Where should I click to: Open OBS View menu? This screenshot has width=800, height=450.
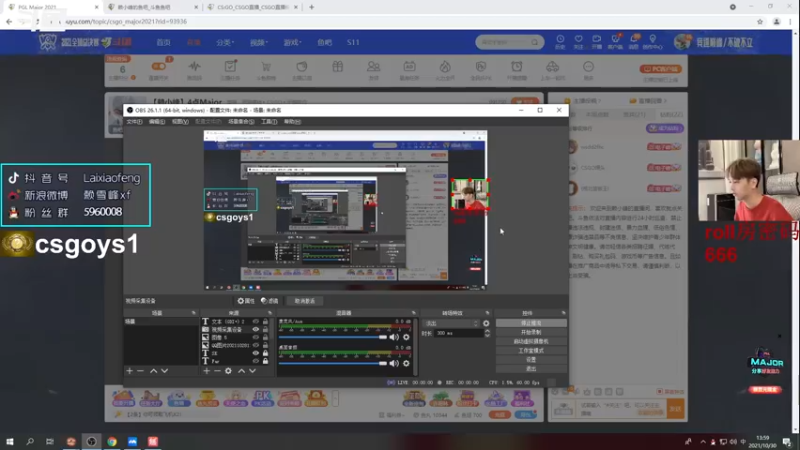click(x=180, y=121)
